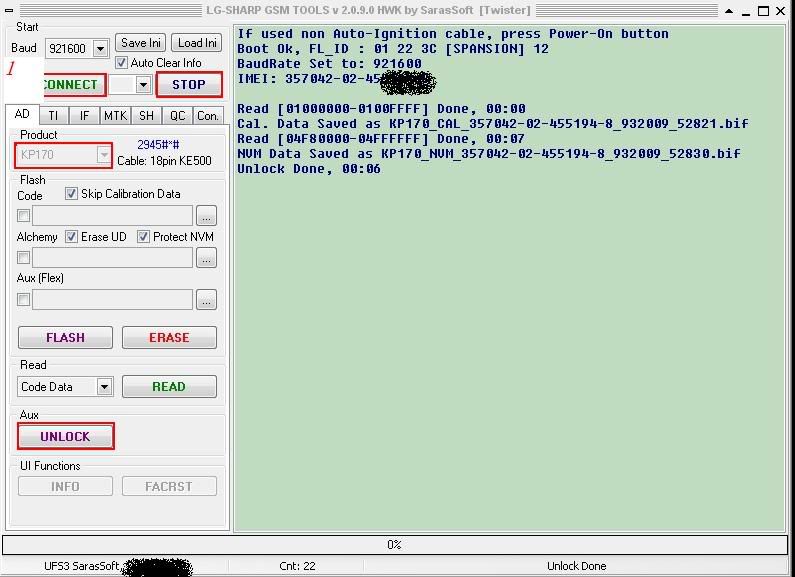Switch to the QC tab
Screen dimensions: 795x577
177,116
